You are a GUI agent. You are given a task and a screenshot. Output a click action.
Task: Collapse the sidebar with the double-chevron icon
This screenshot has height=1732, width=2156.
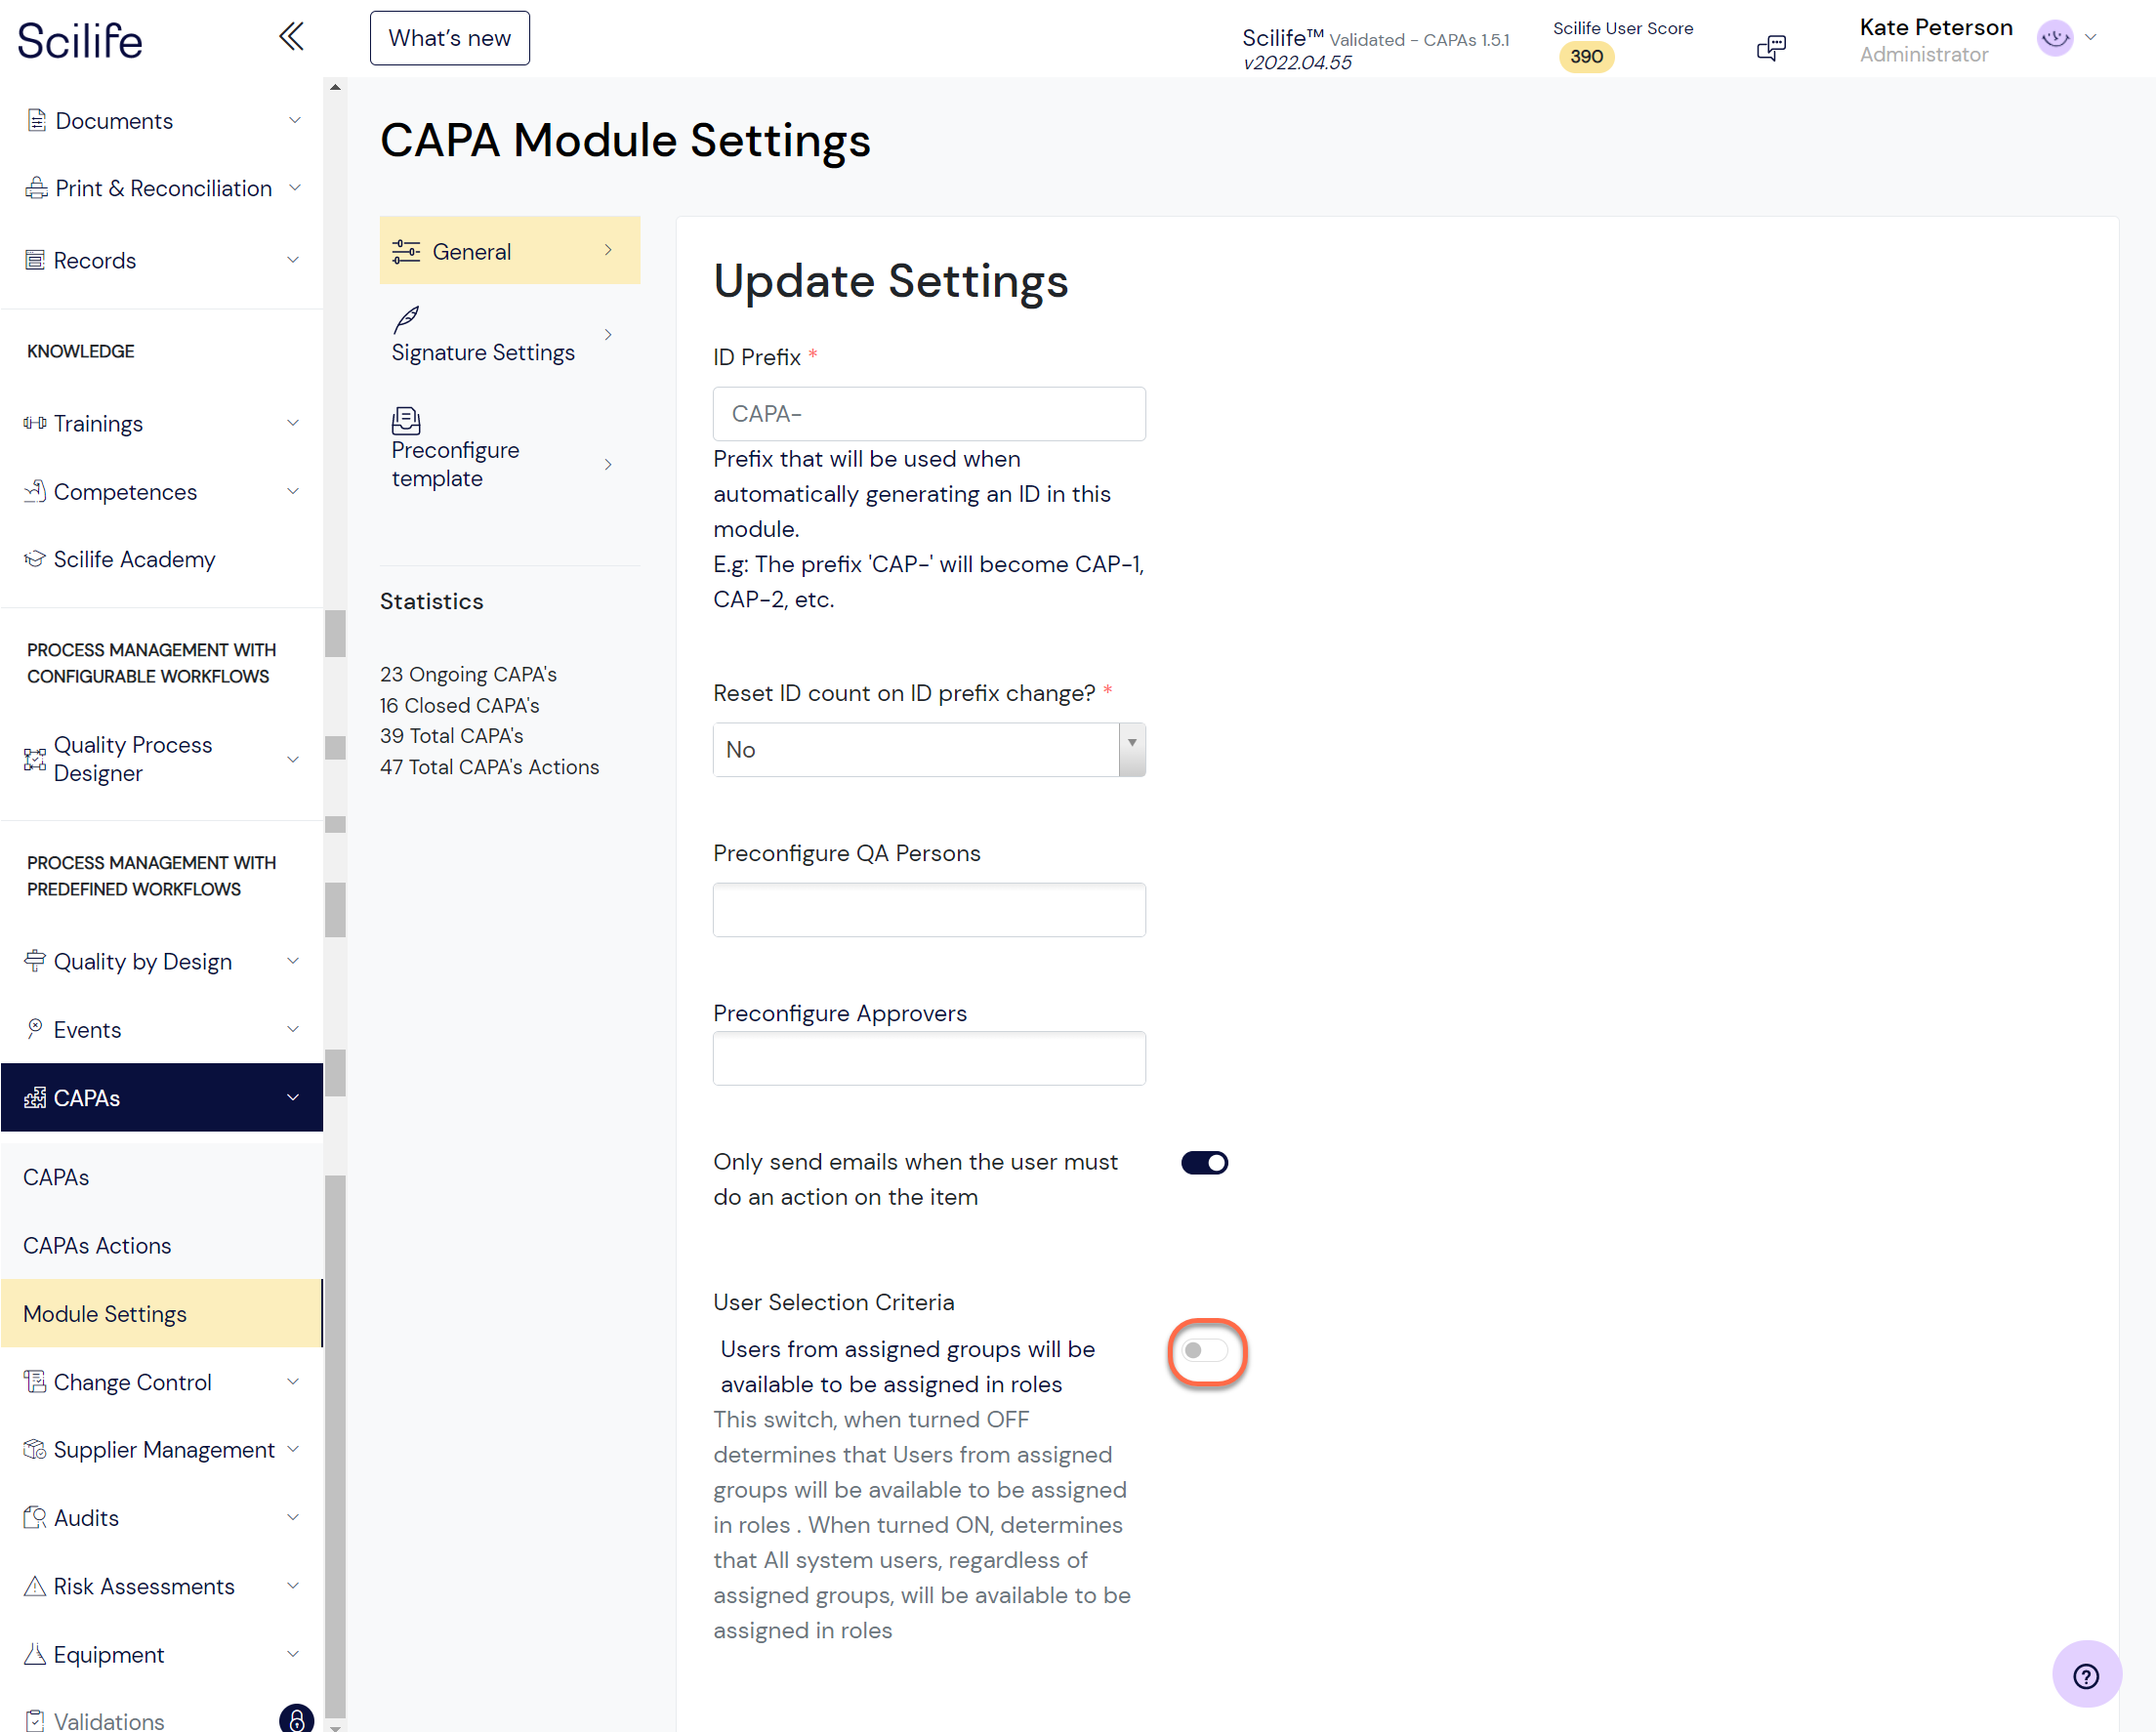291,38
